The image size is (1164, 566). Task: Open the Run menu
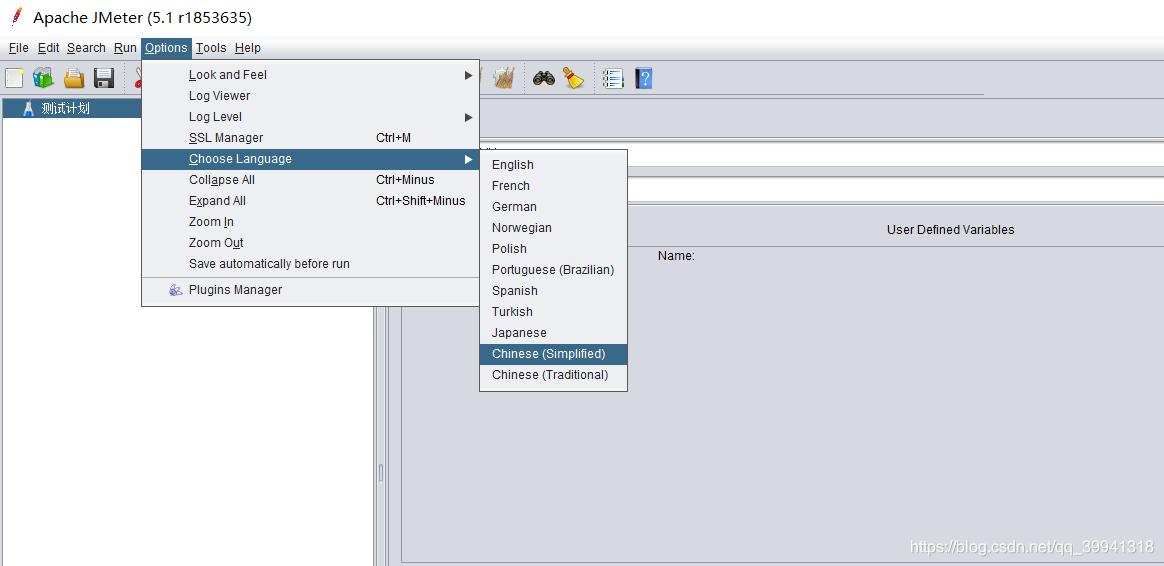point(125,48)
